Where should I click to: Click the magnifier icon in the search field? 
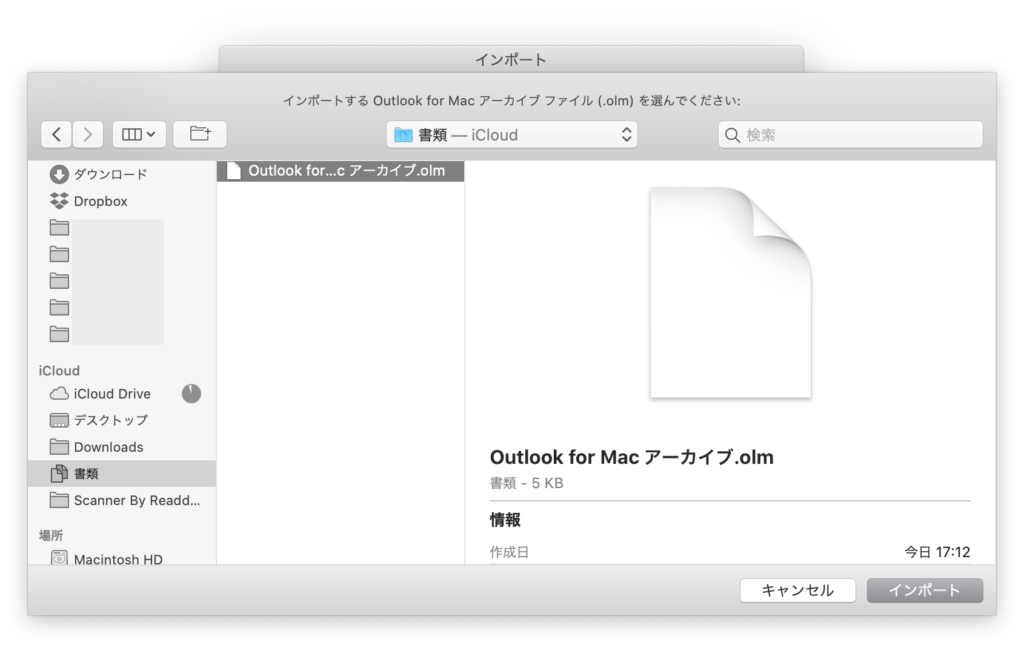pyautogui.click(x=732, y=135)
